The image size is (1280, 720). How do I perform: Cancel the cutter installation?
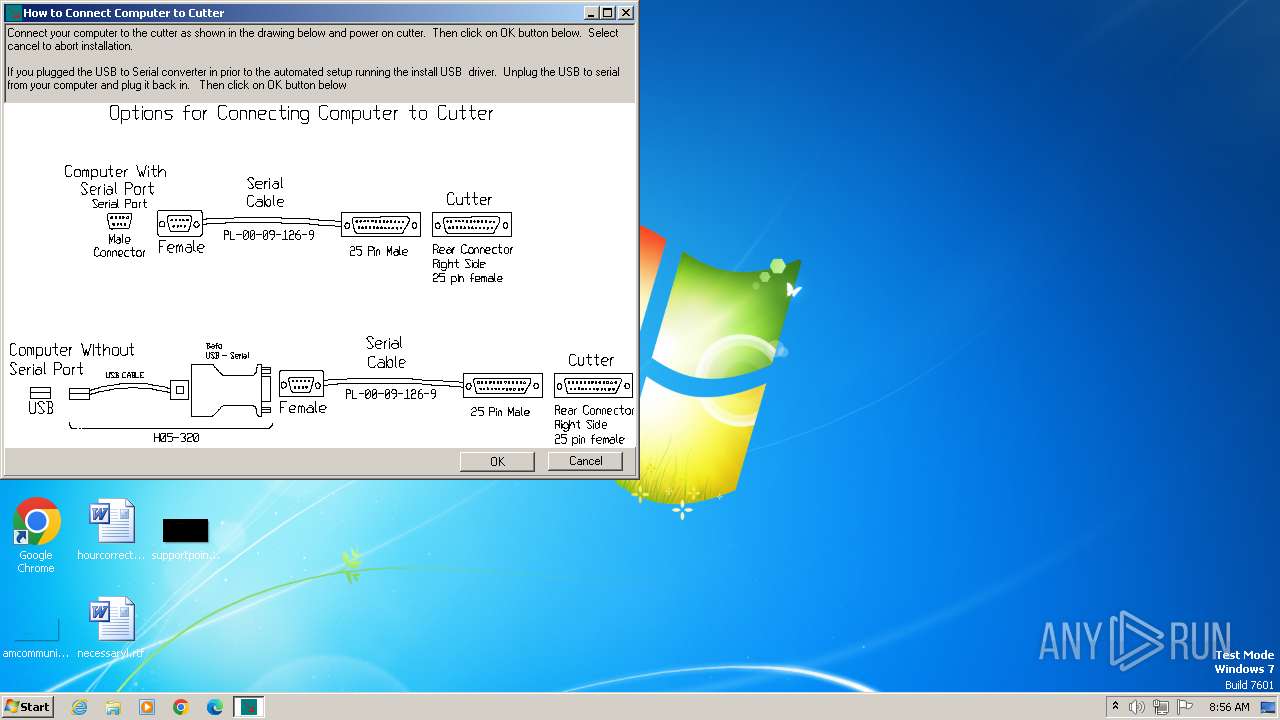coord(585,461)
